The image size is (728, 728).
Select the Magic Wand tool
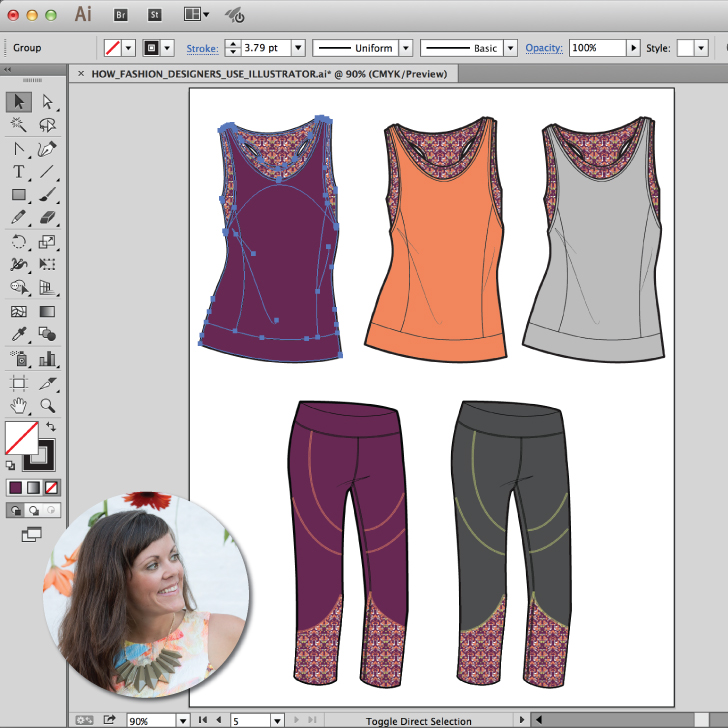(x=18, y=125)
